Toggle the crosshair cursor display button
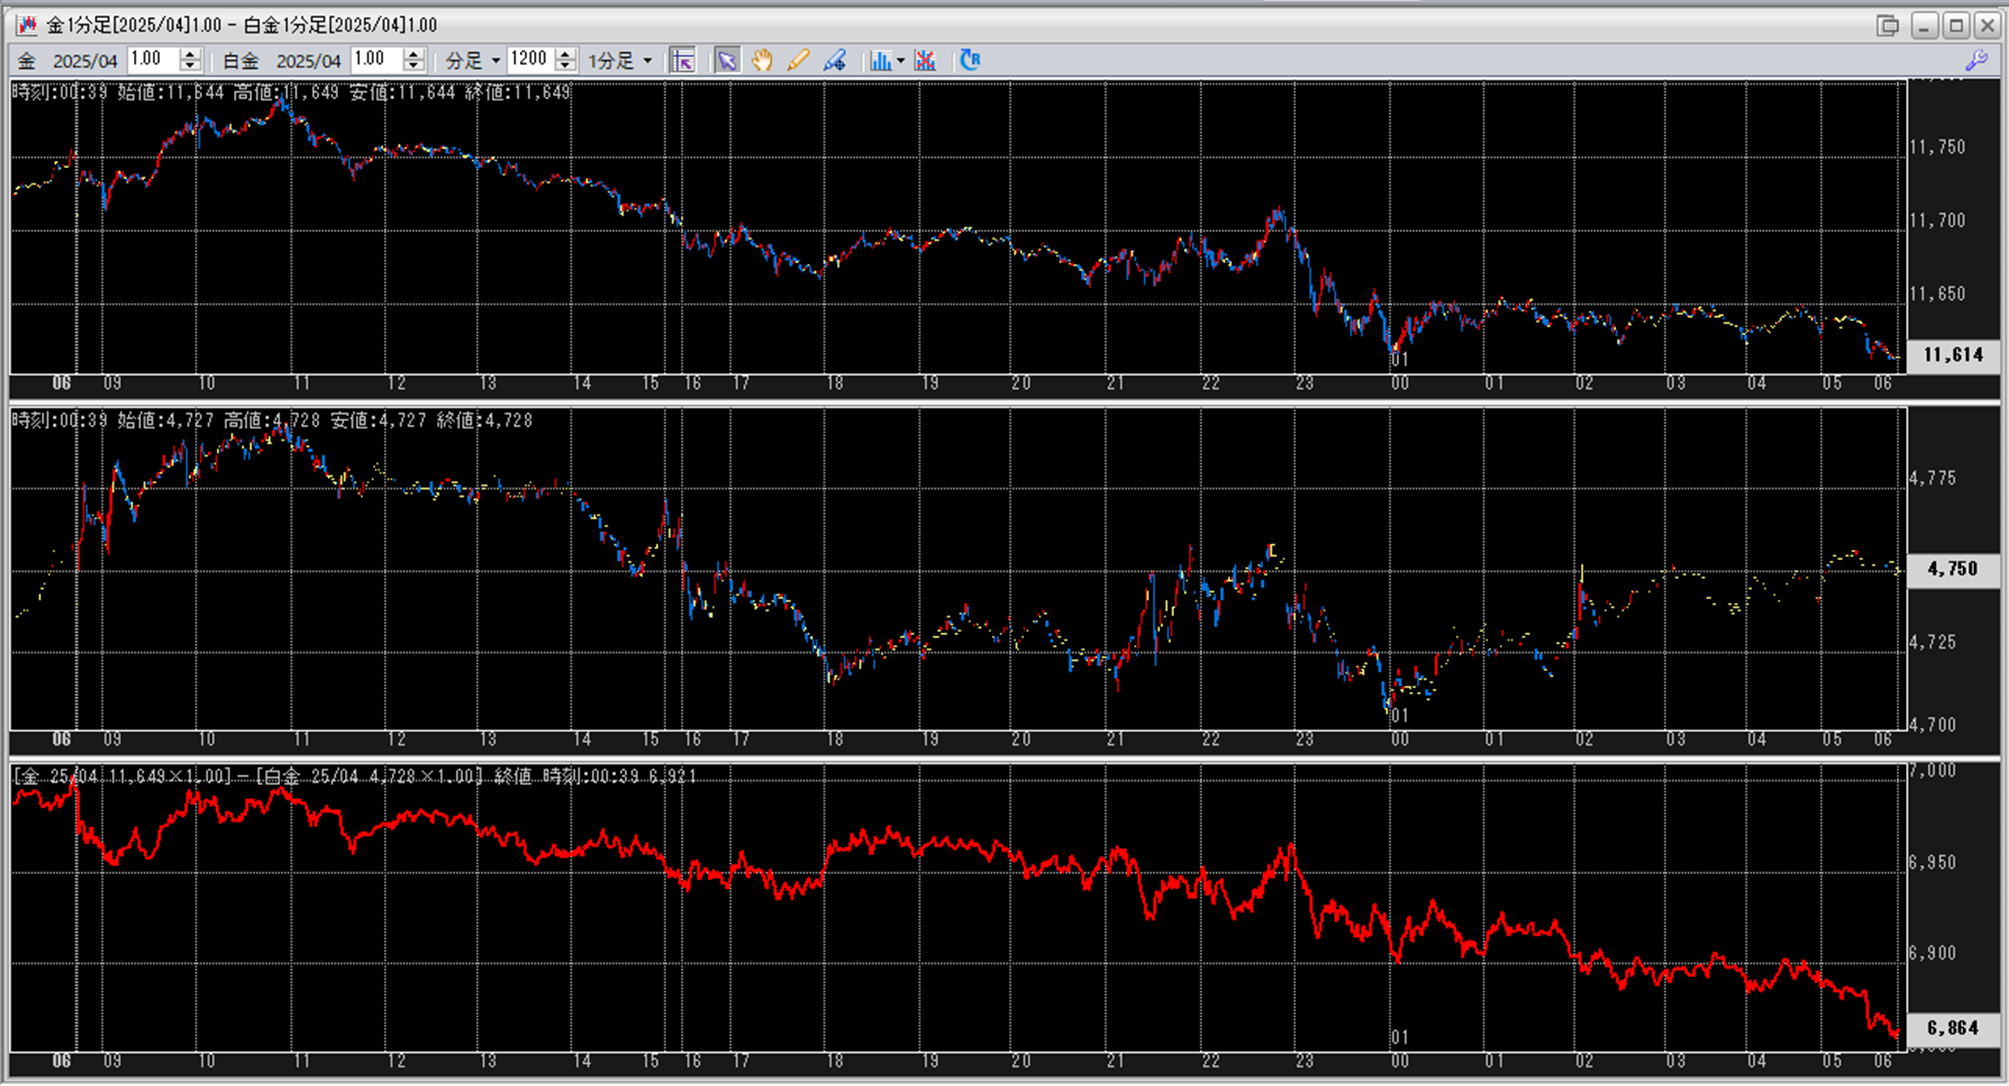The width and height of the screenshot is (2009, 1086). pyautogui.click(x=683, y=61)
